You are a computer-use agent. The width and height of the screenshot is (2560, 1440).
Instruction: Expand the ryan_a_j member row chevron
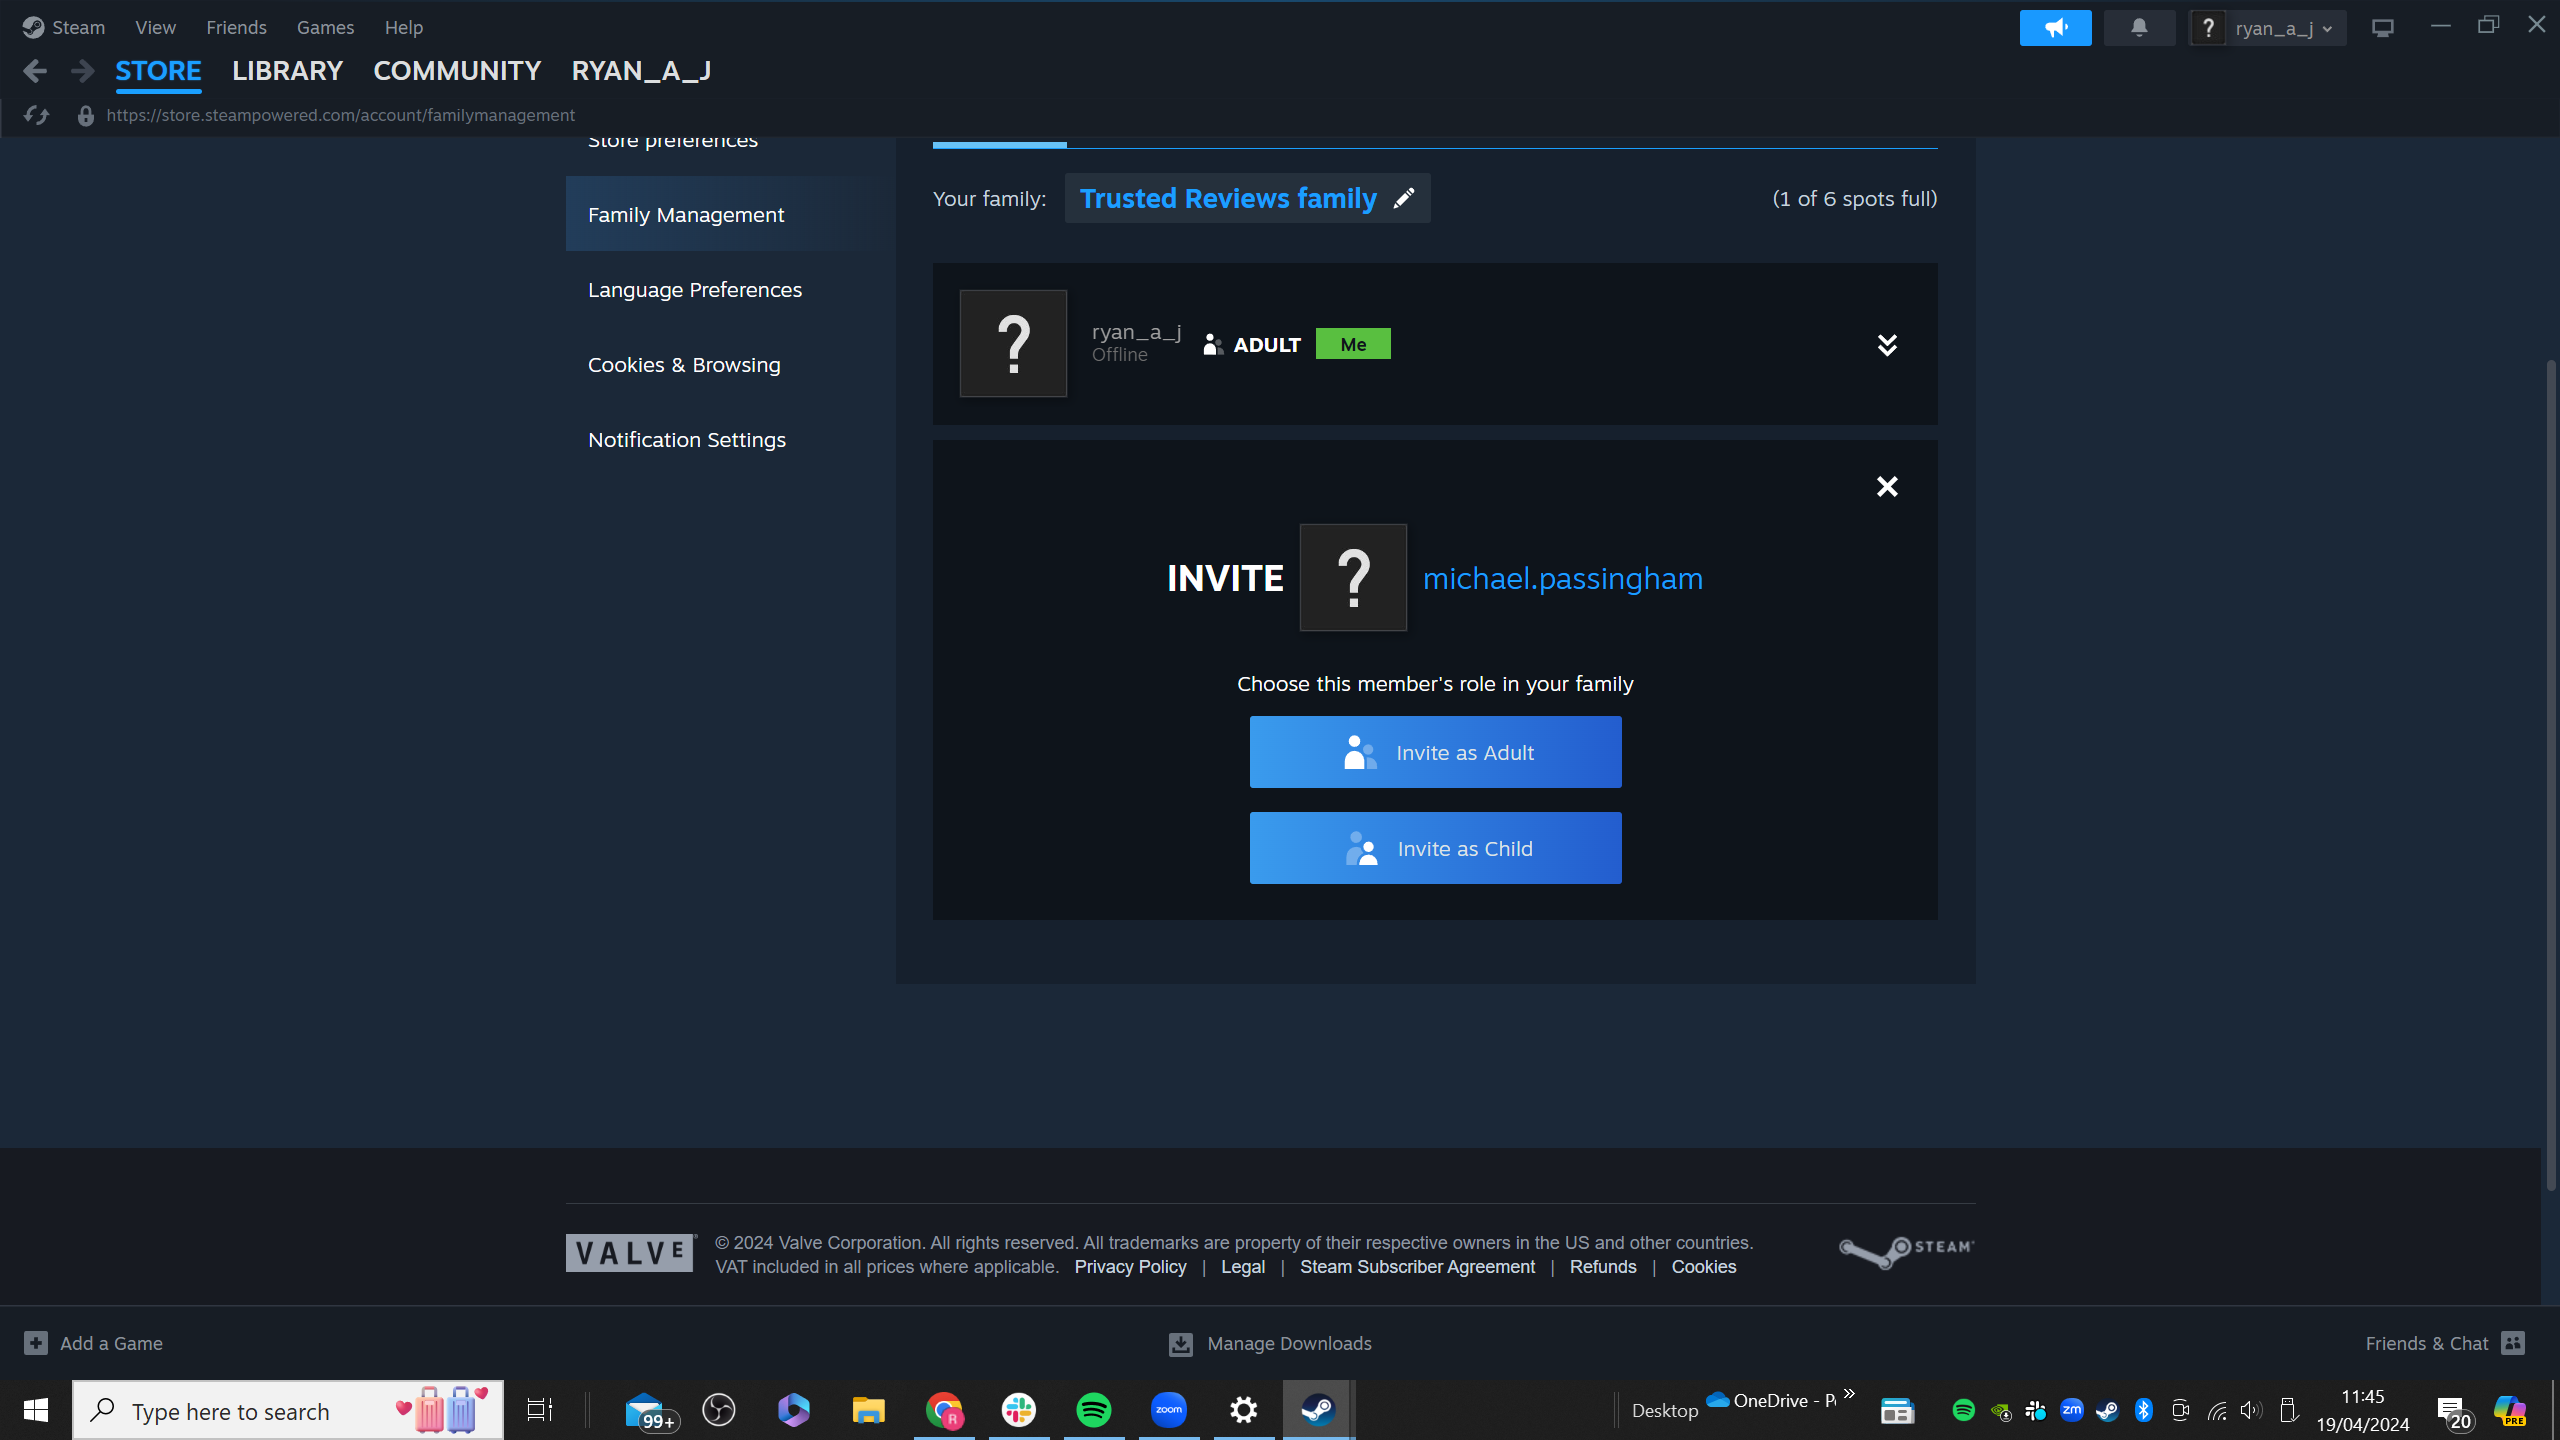1887,344
